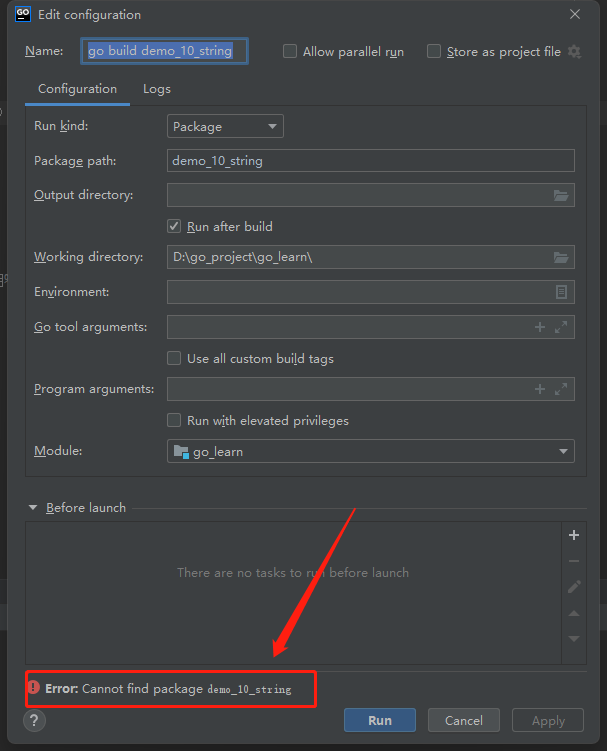Open the help question mark button
The image size is (607, 751).
coord(34,720)
